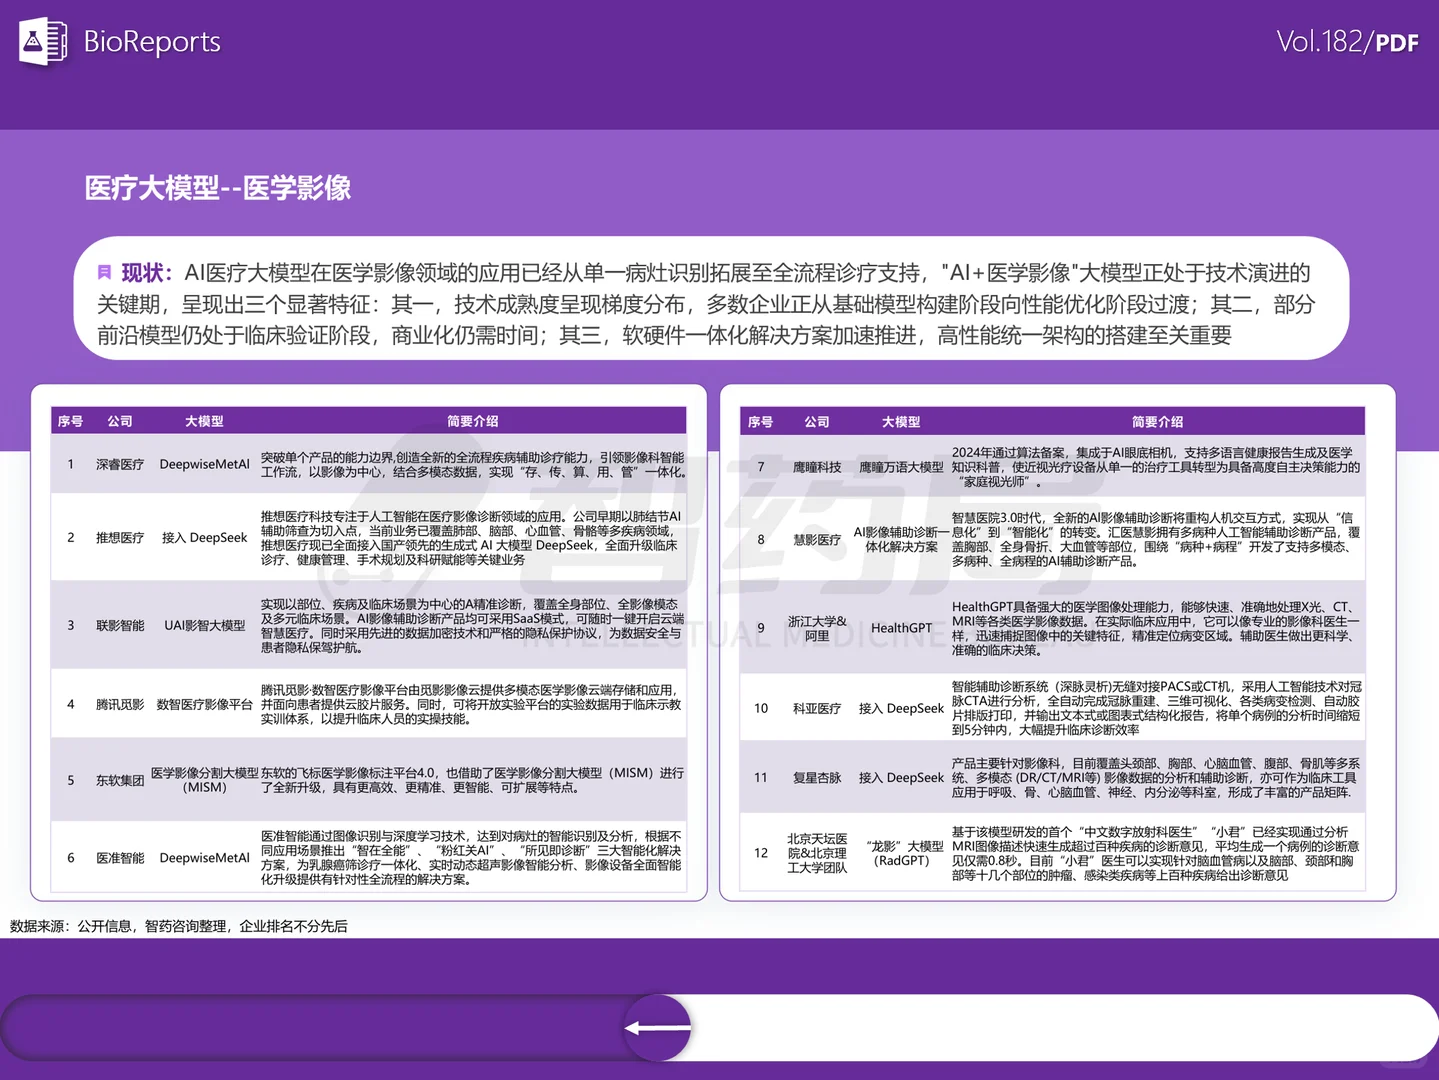
Task: Click the back arrow navigation circle
Action: 657,1027
